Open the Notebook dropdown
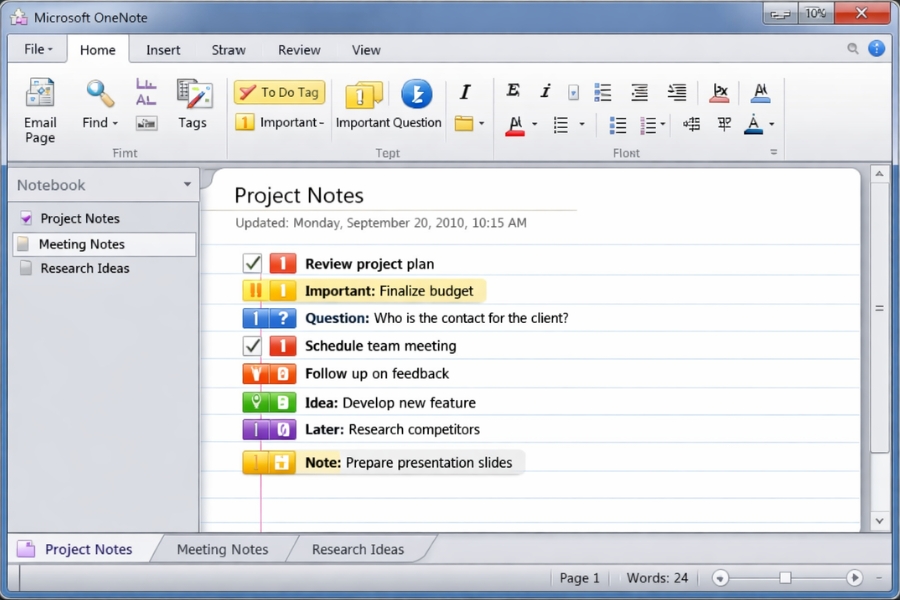This screenshot has width=900, height=600. (186, 185)
